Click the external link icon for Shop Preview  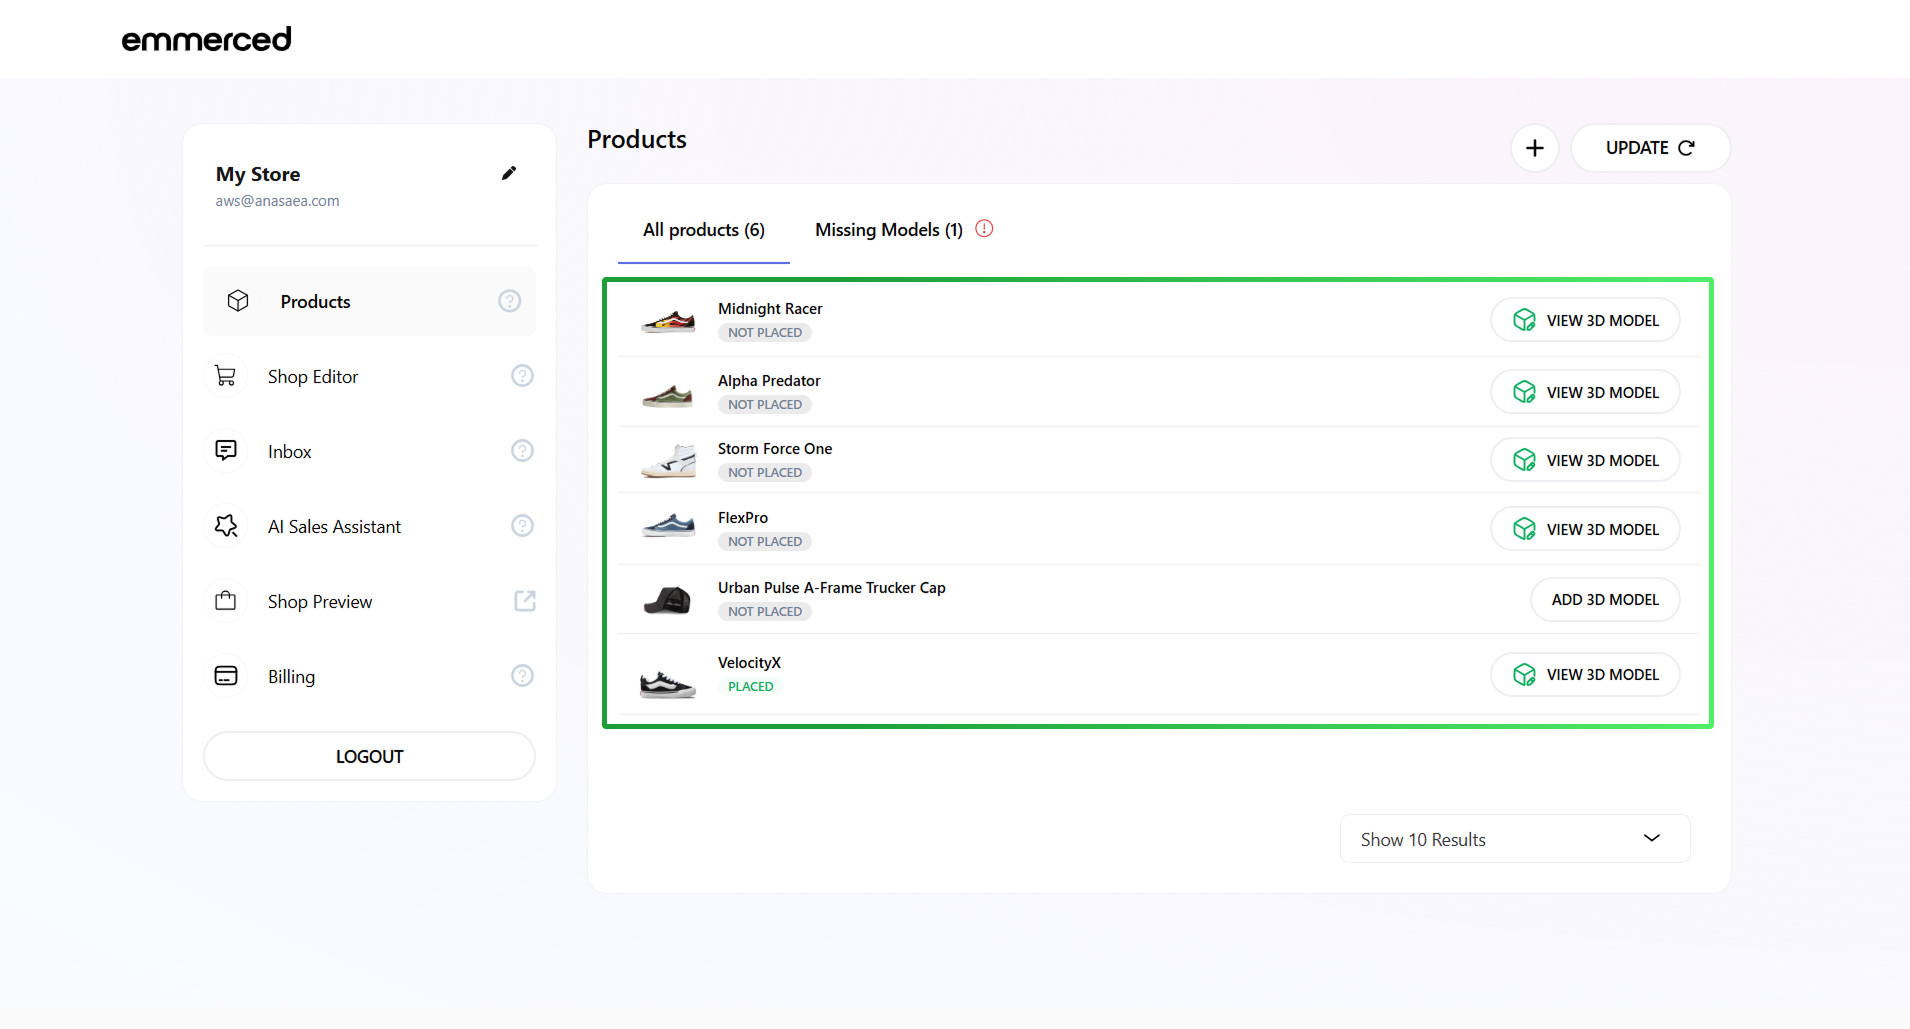524,601
